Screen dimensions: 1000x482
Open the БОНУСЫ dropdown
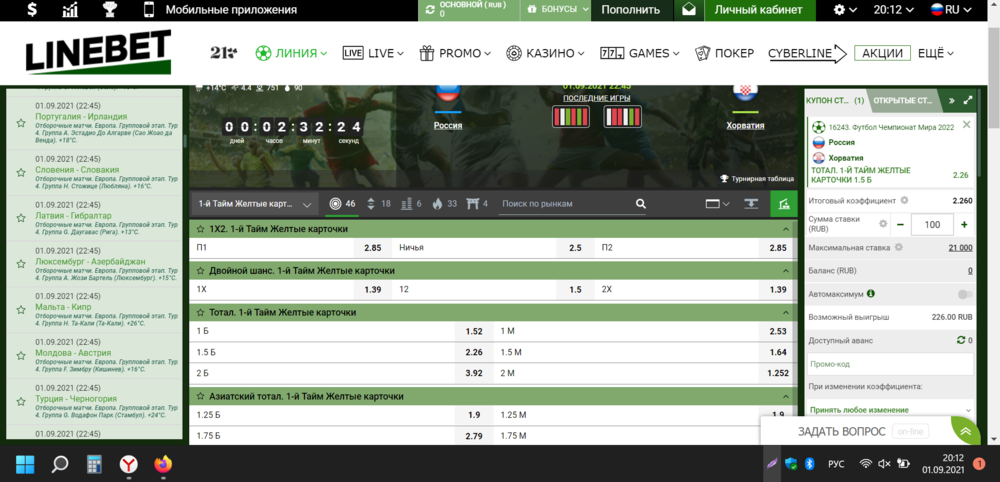click(554, 10)
